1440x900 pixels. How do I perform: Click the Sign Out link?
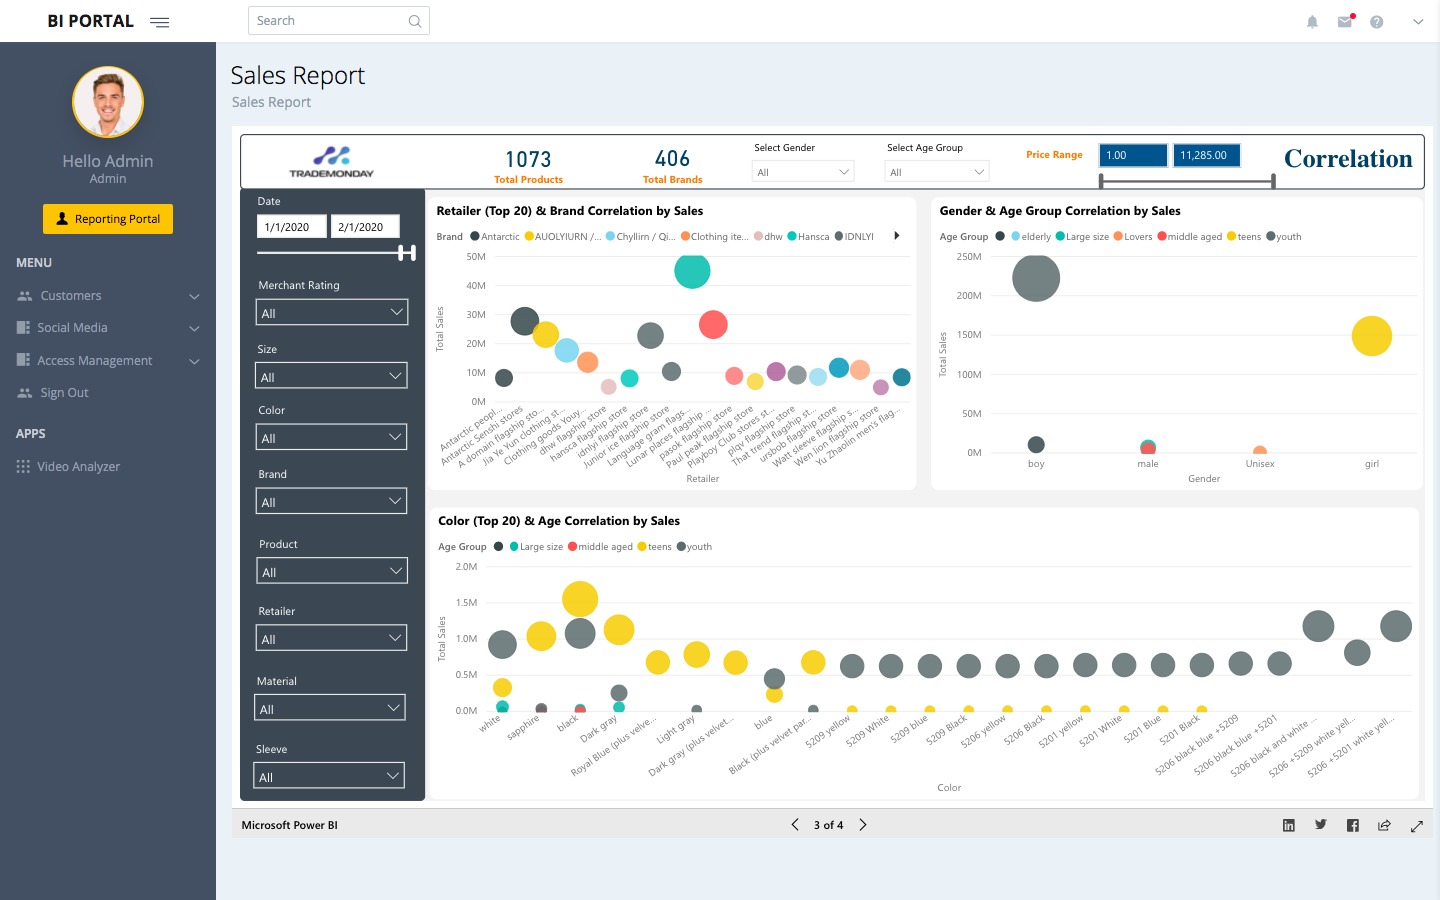tap(64, 393)
